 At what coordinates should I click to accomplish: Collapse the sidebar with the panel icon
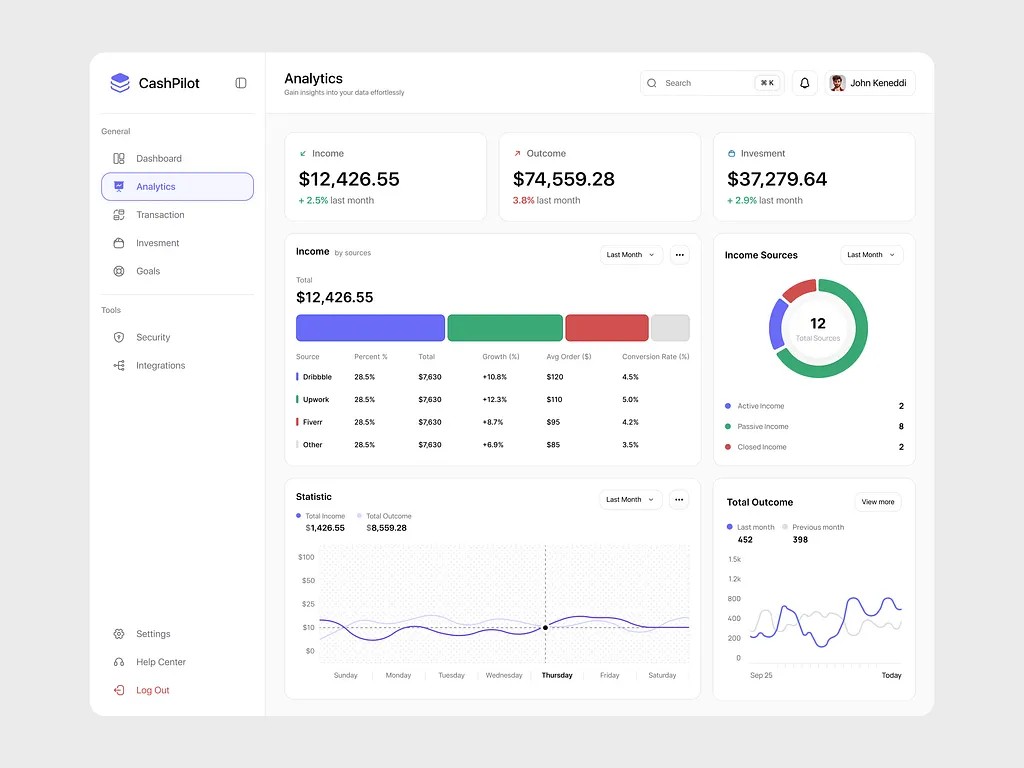[x=241, y=83]
